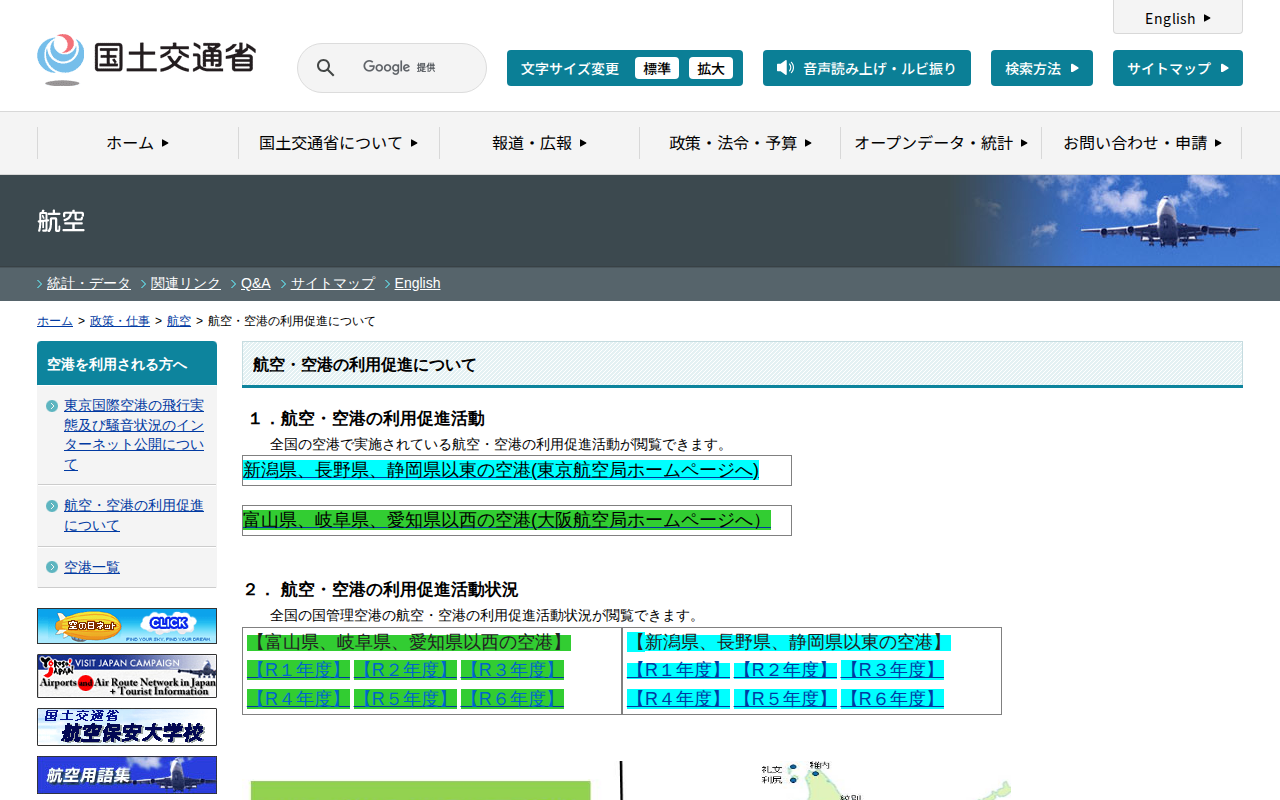
Task: Open 大阪航空局ホームページ link
Action: [x=507, y=520]
